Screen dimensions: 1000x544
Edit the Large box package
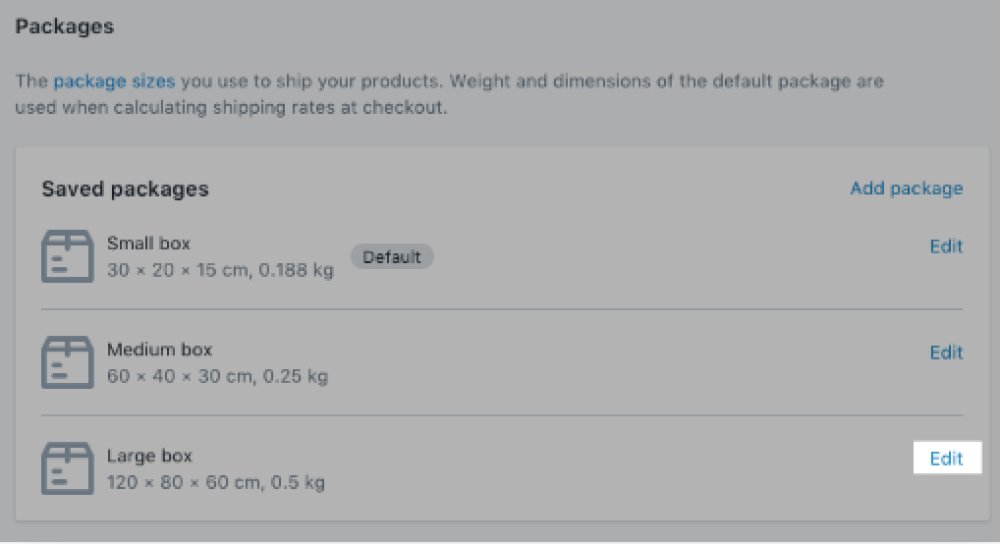[x=947, y=458]
